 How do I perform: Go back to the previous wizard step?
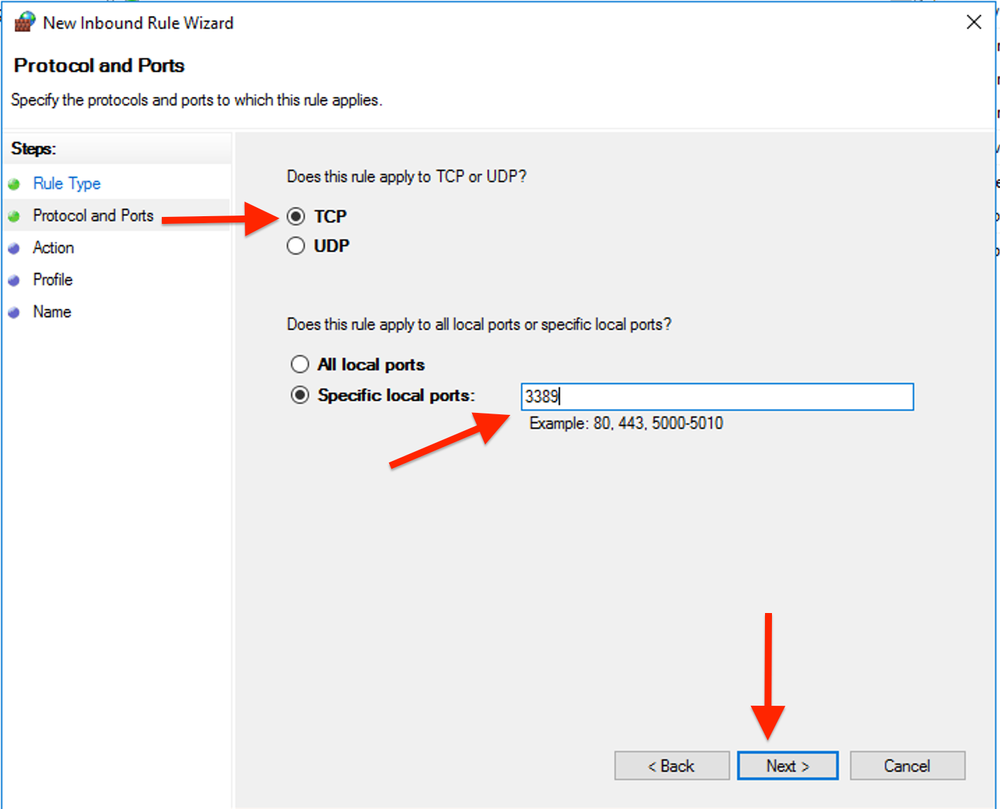tap(671, 765)
